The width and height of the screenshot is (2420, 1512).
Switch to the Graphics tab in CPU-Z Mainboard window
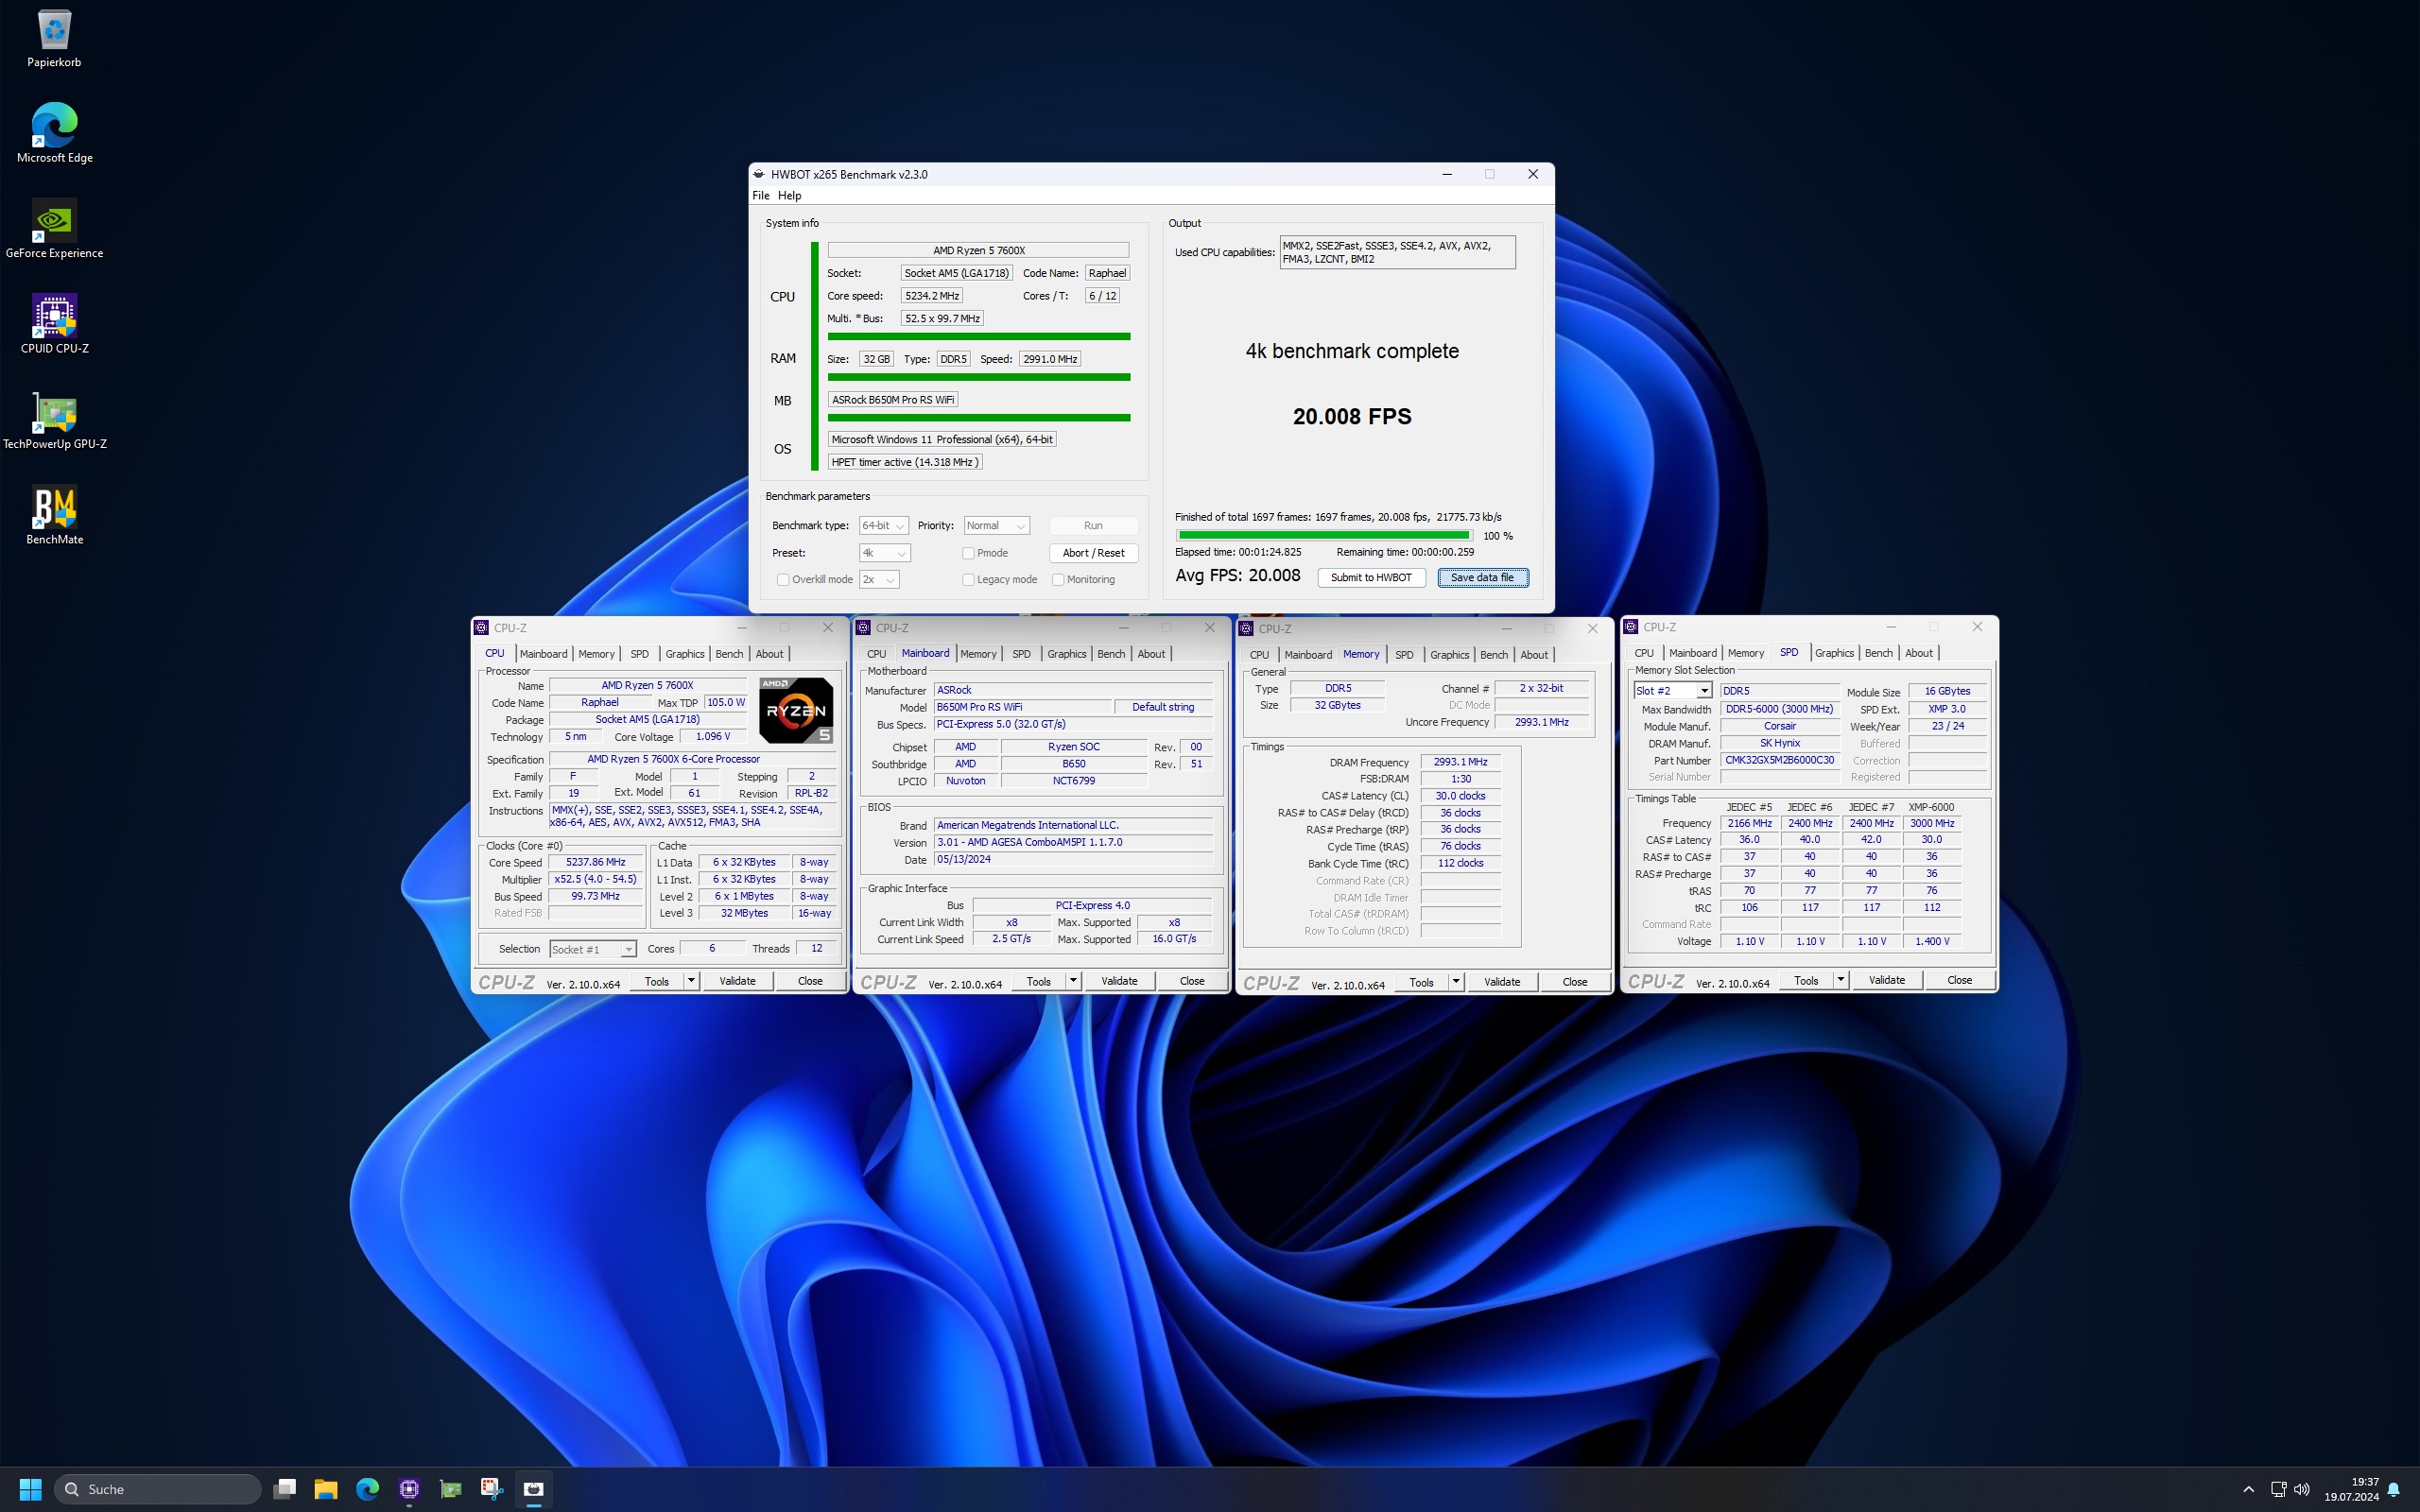(x=1066, y=654)
